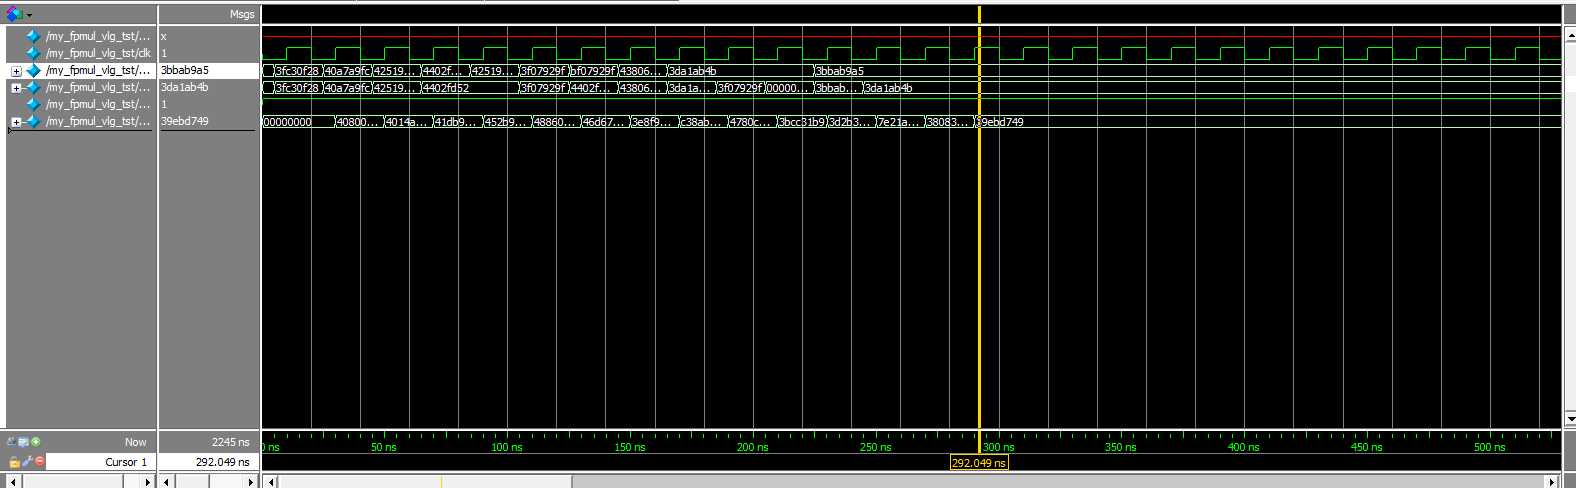The height and width of the screenshot is (488, 1576).
Task: Click the diamond icon of the 3bbab9a5 signal
Action: tap(34, 70)
